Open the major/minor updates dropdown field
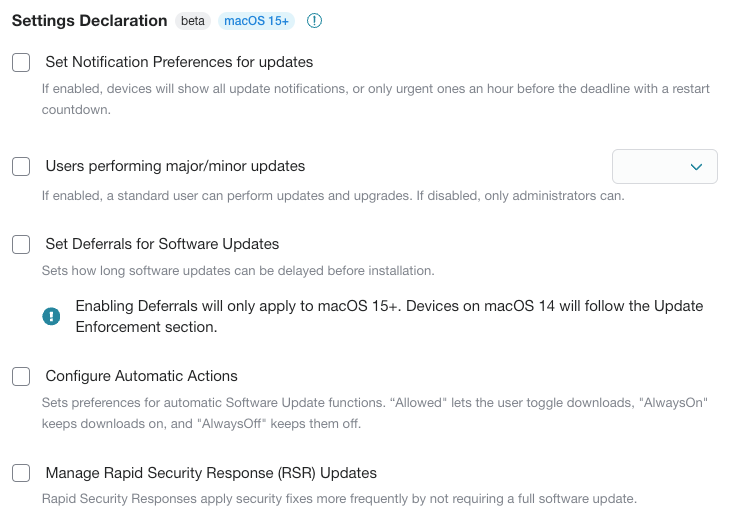This screenshot has width=747, height=525. pyautogui.click(x=665, y=167)
